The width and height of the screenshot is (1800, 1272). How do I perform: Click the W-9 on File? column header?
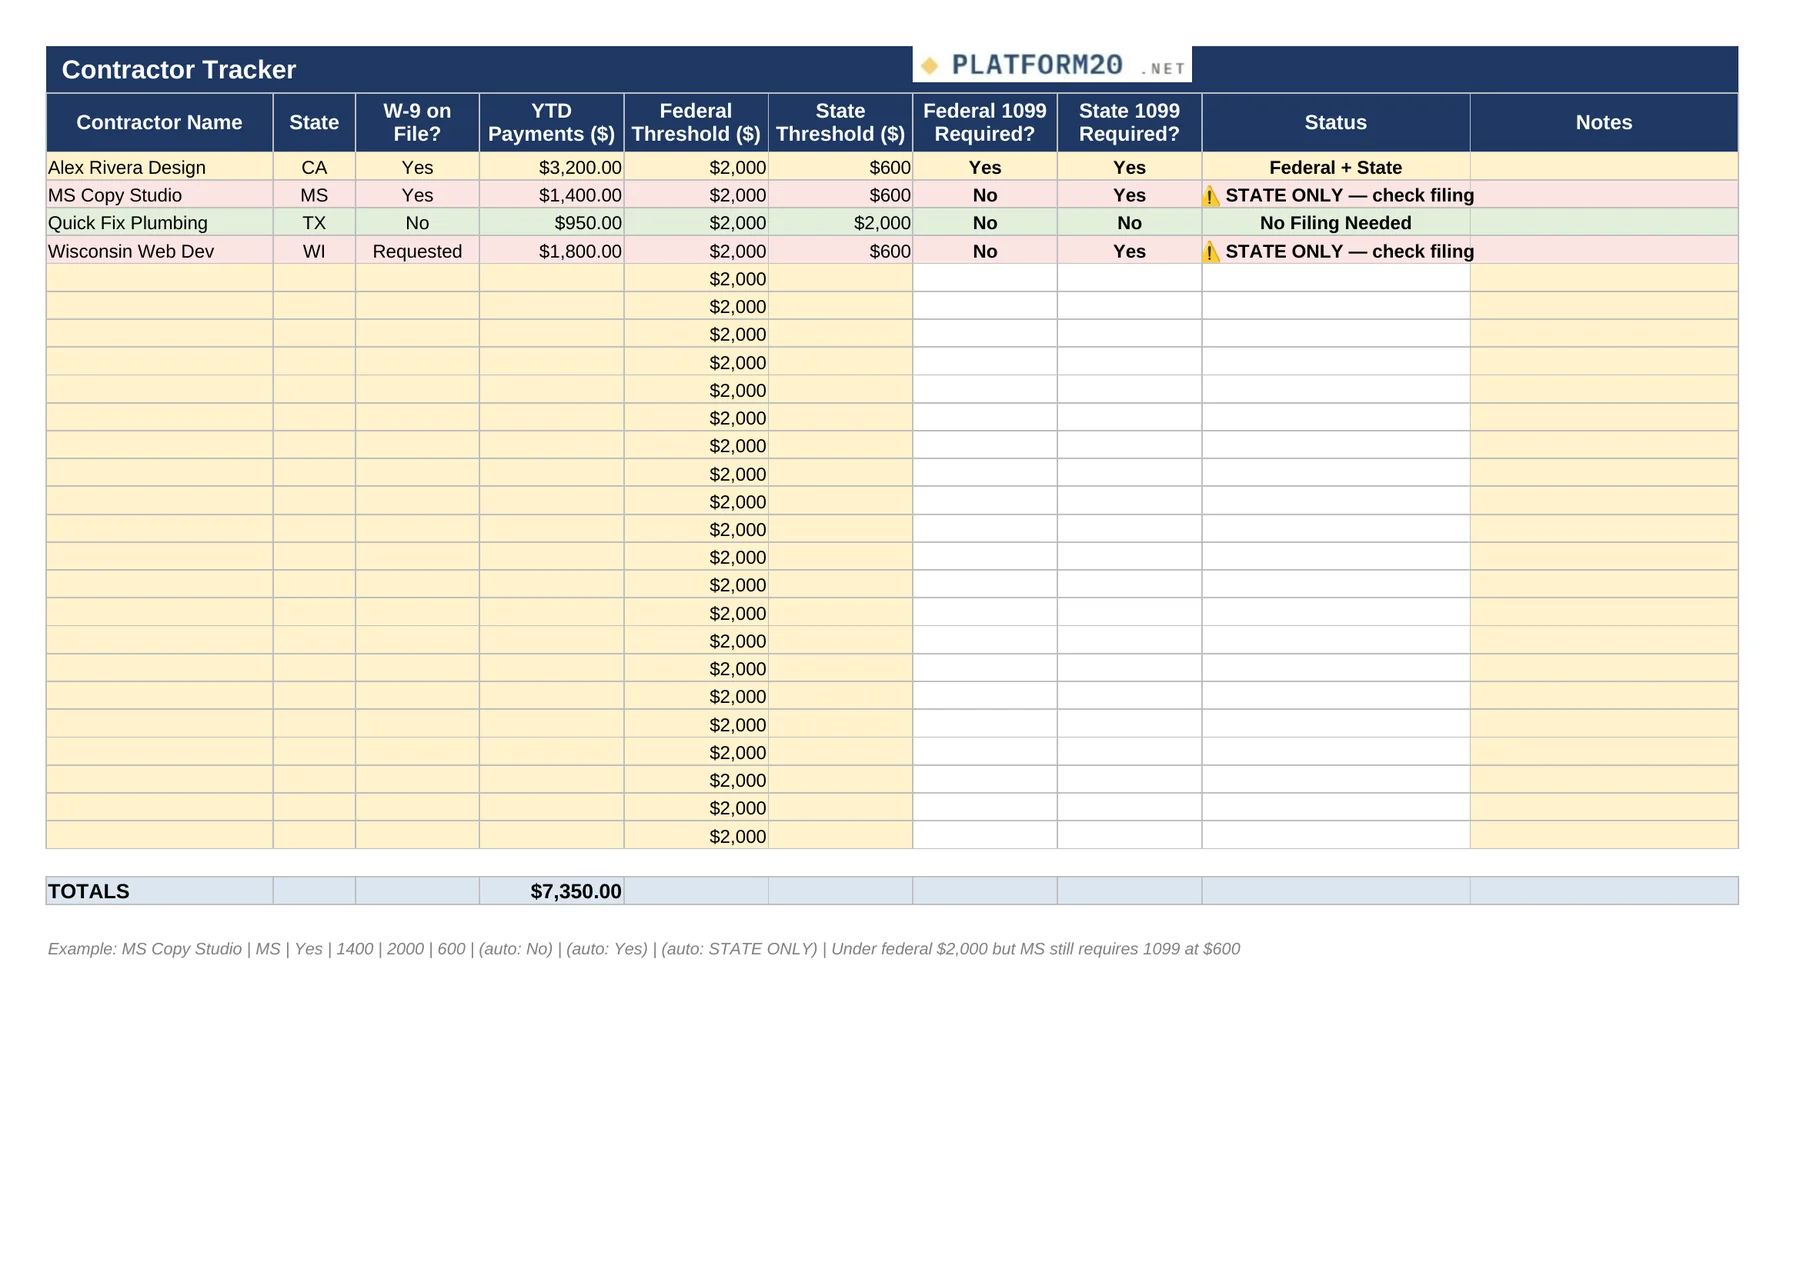coord(417,123)
